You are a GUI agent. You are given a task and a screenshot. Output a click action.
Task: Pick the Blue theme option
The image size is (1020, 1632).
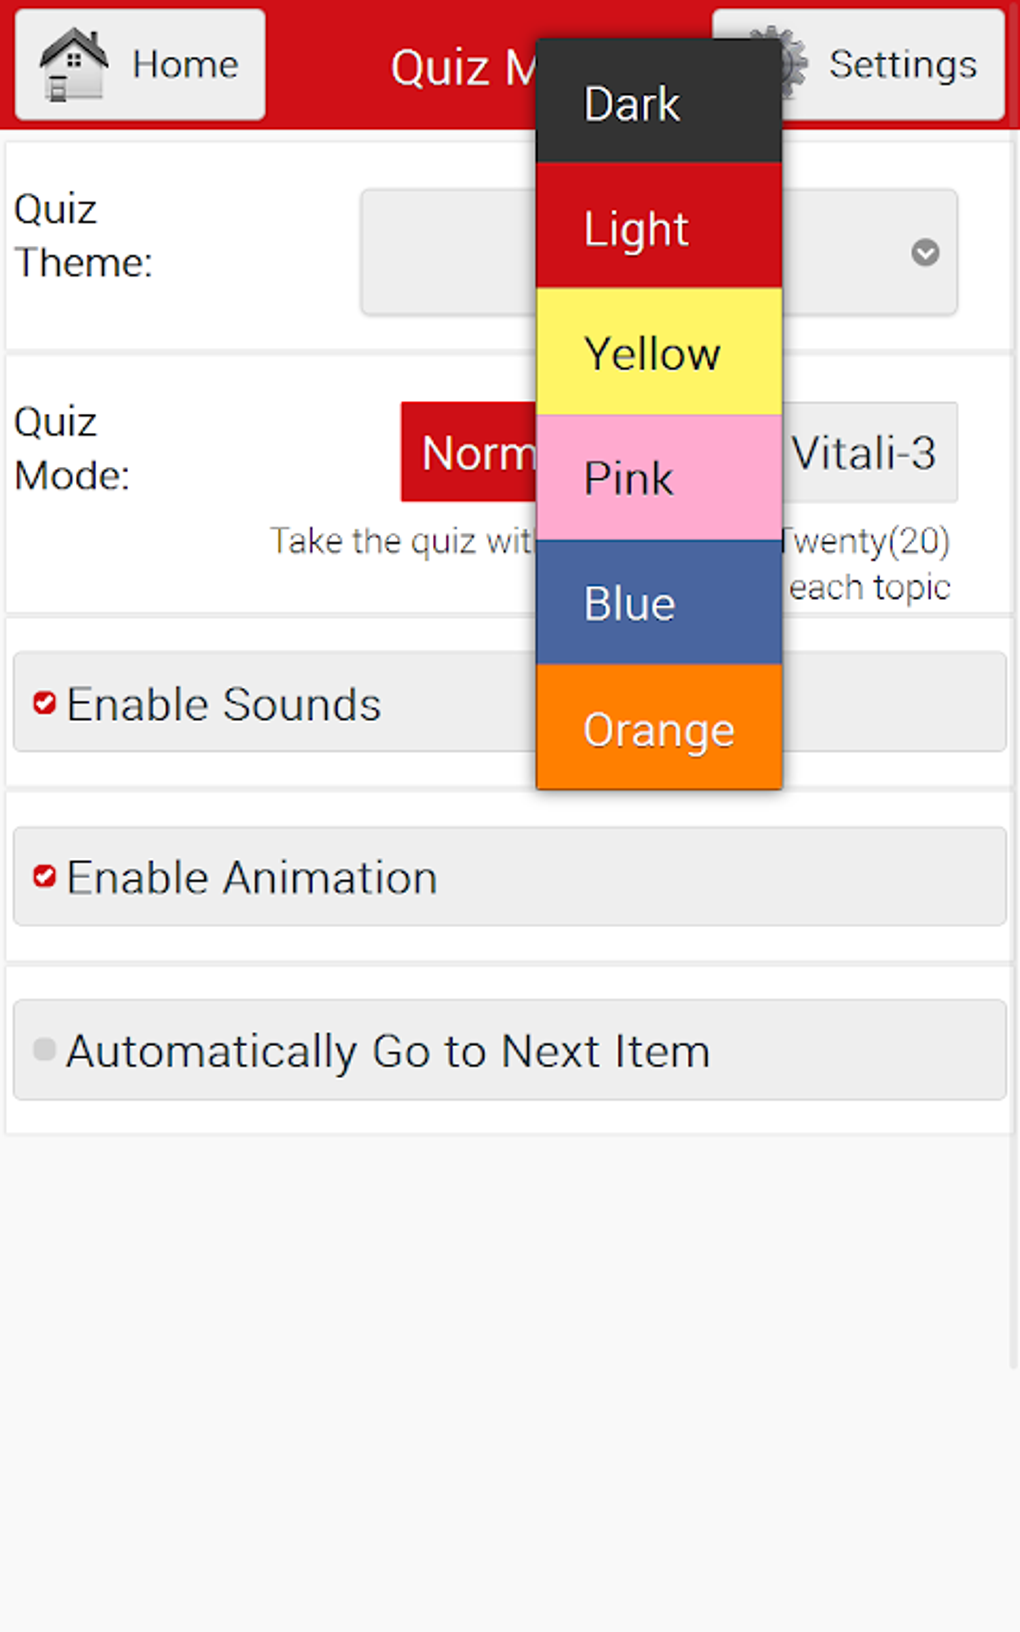658,602
